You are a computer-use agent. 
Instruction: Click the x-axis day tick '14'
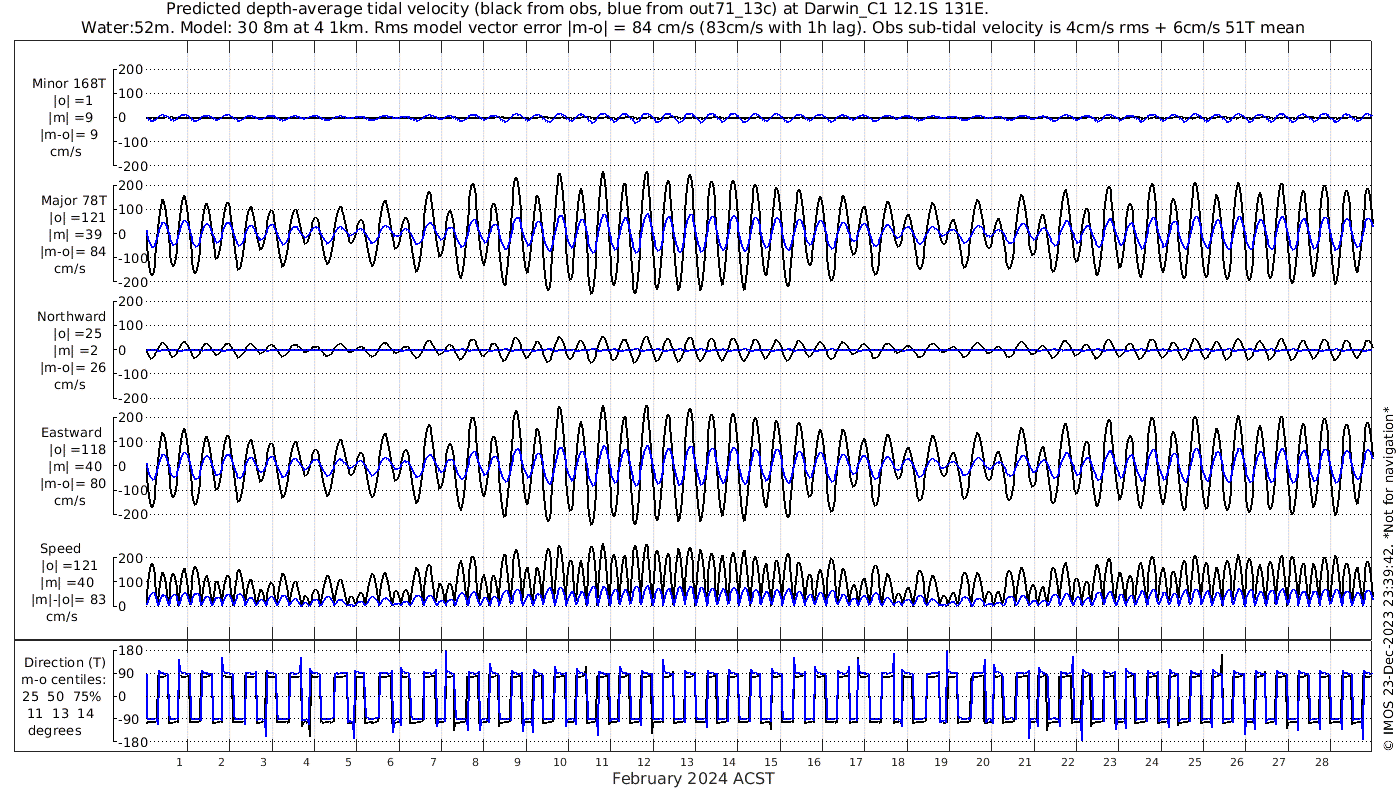(x=729, y=762)
